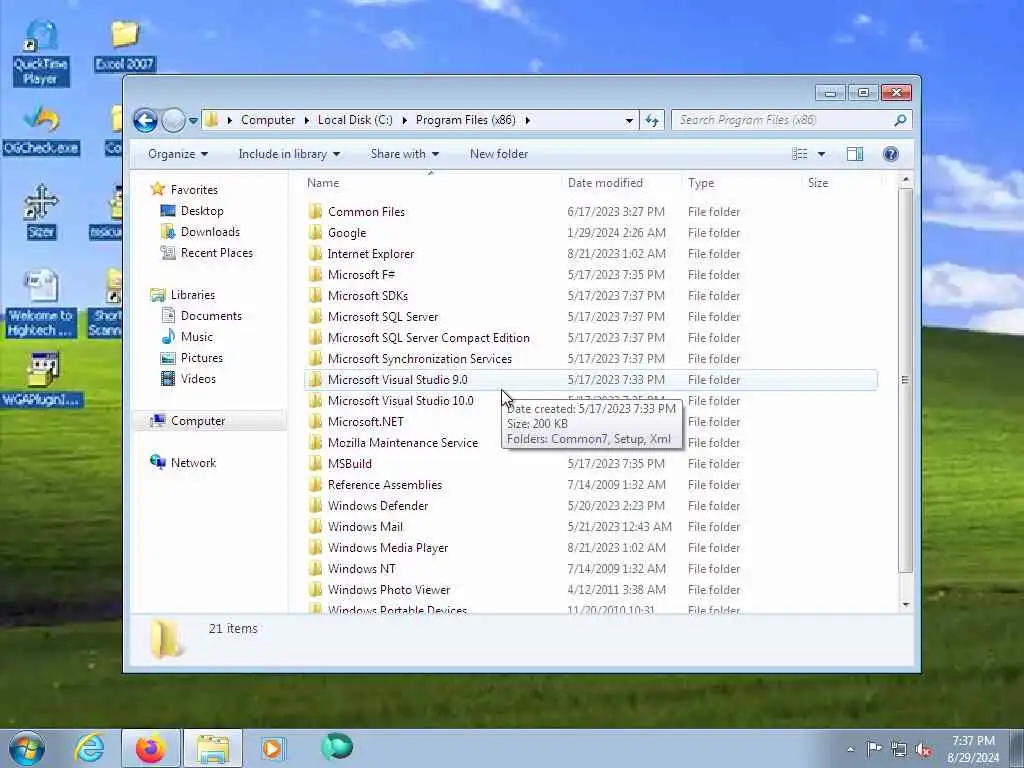
Task: Select Desktop under Favorites
Action: tap(202, 211)
